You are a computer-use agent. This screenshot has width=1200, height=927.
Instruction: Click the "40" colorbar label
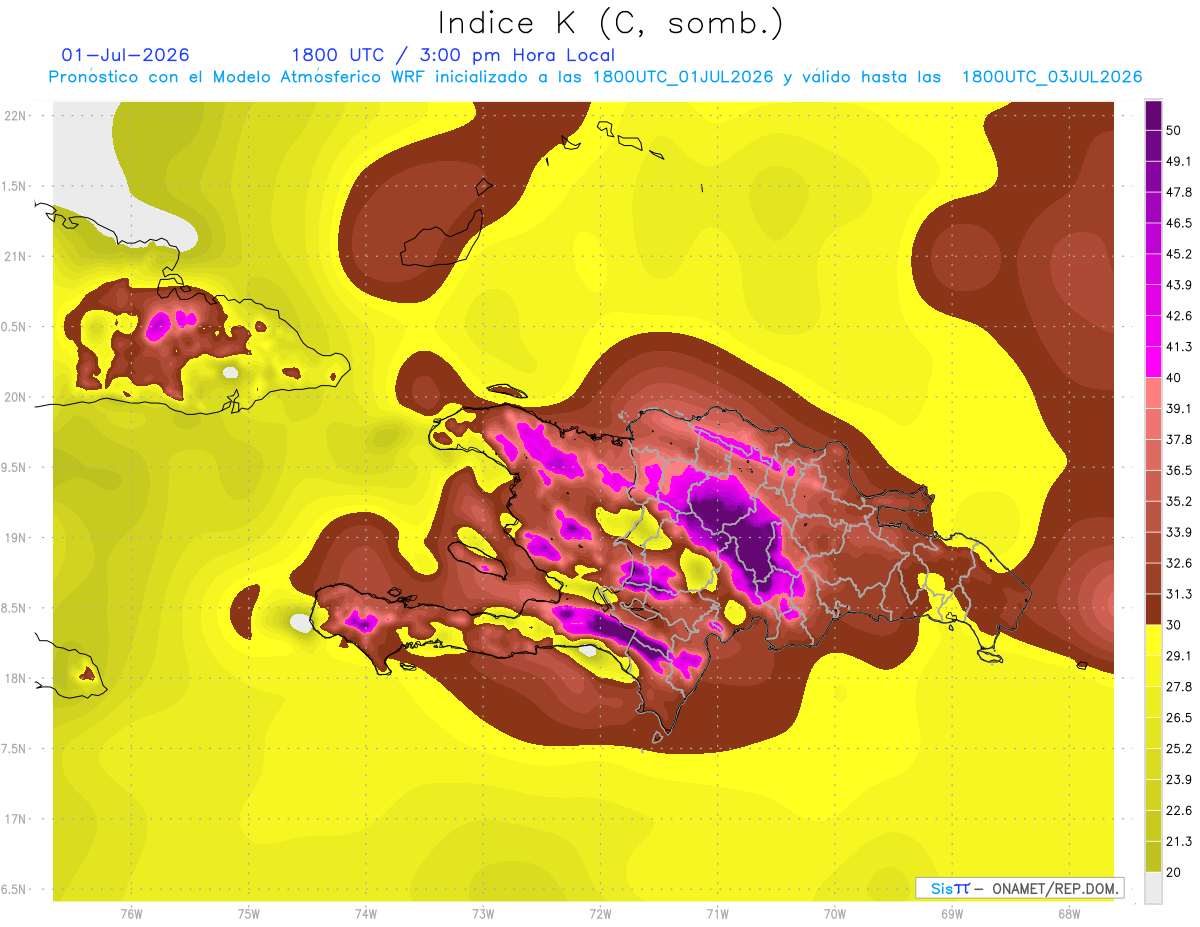(x=1174, y=377)
